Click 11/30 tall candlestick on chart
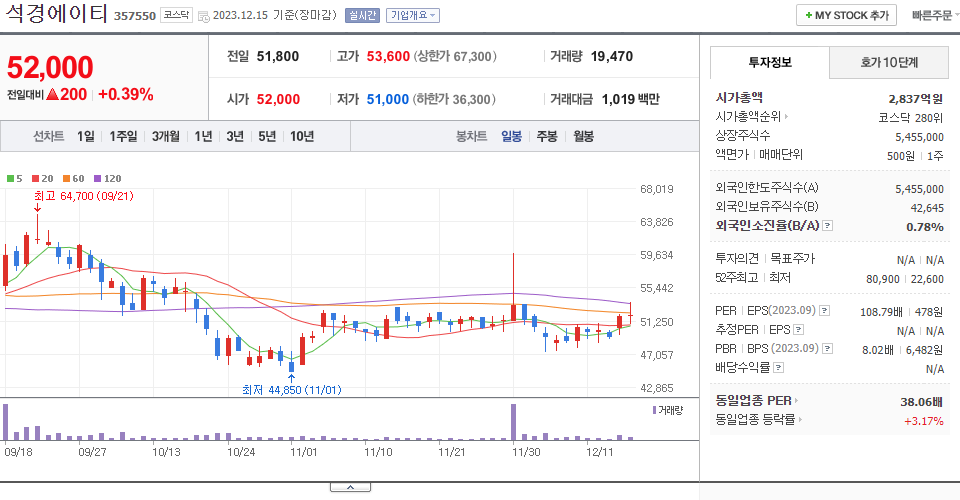The image size is (960, 500). pos(513,288)
